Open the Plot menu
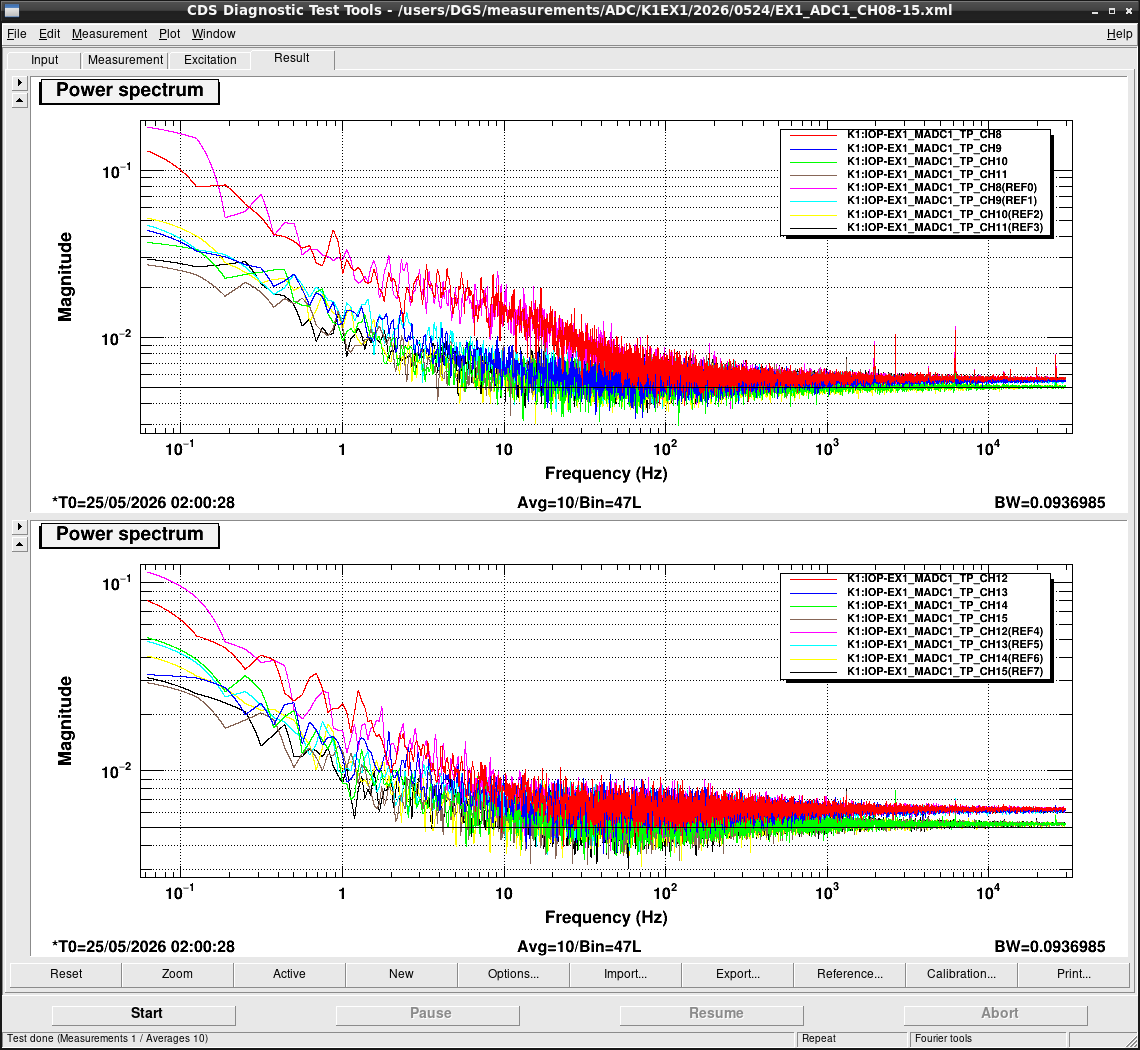Screen dimensions: 1140x1050 coord(169,34)
